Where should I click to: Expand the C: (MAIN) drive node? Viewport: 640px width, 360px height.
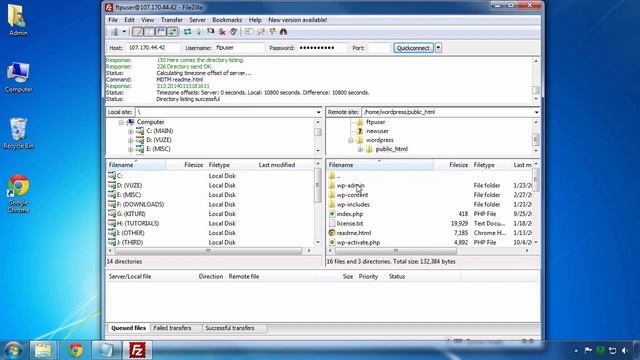pos(131,131)
